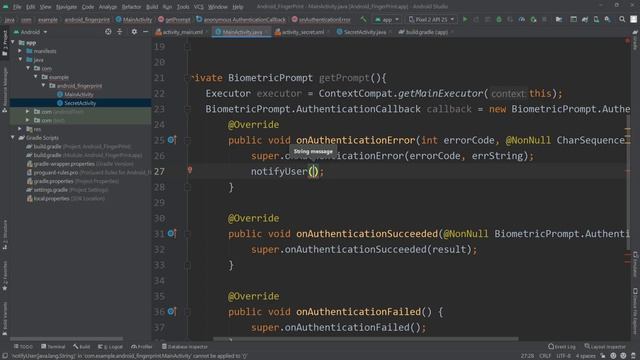The height and width of the screenshot is (360, 640).
Task: Toggle the Event Log tool window
Action: coord(562,347)
